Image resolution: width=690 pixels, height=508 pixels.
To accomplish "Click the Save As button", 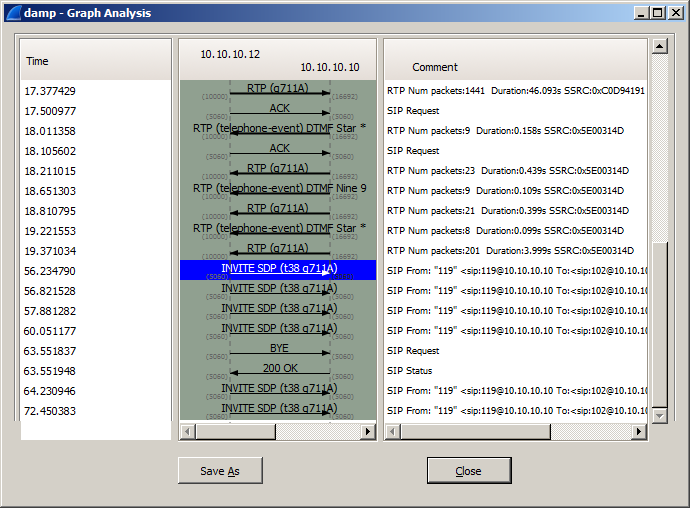I will [219, 470].
